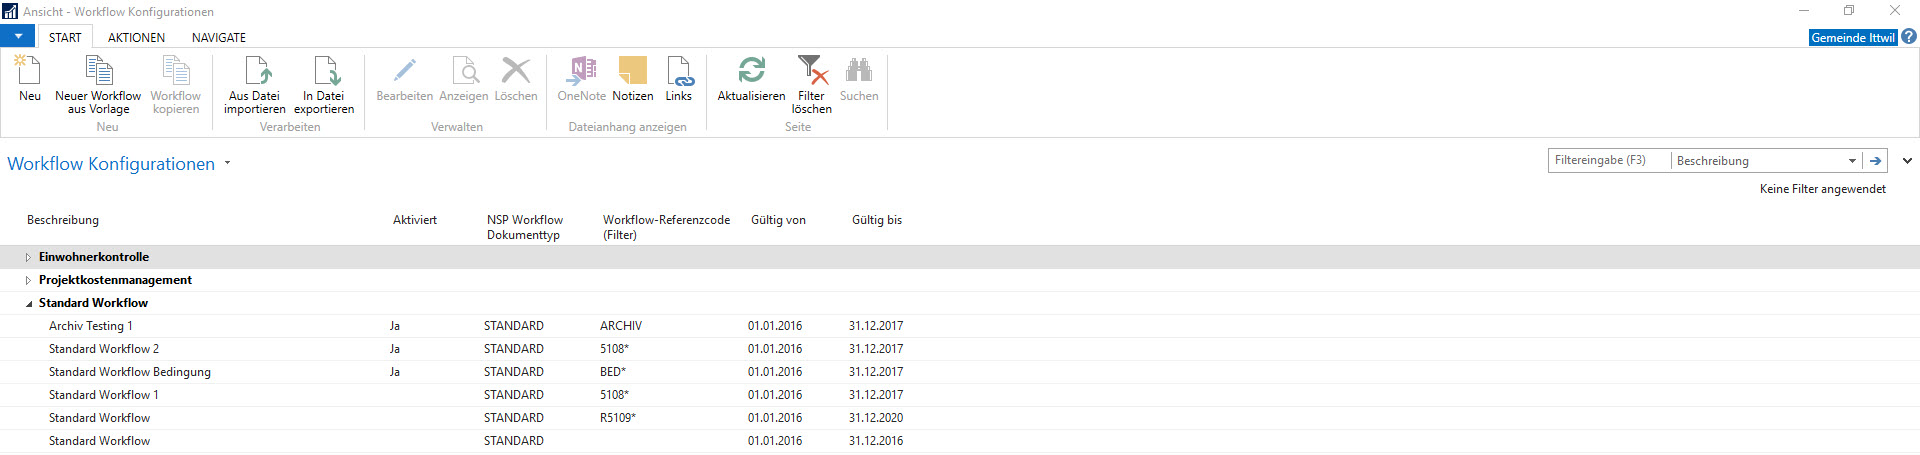Screen dimensions: 1920x455
Task: Open Notizen sticky note icon
Action: pyautogui.click(x=633, y=70)
